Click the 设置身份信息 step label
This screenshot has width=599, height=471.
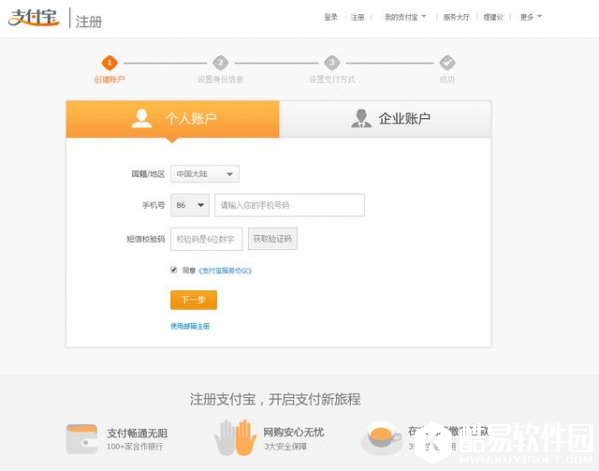[220, 79]
